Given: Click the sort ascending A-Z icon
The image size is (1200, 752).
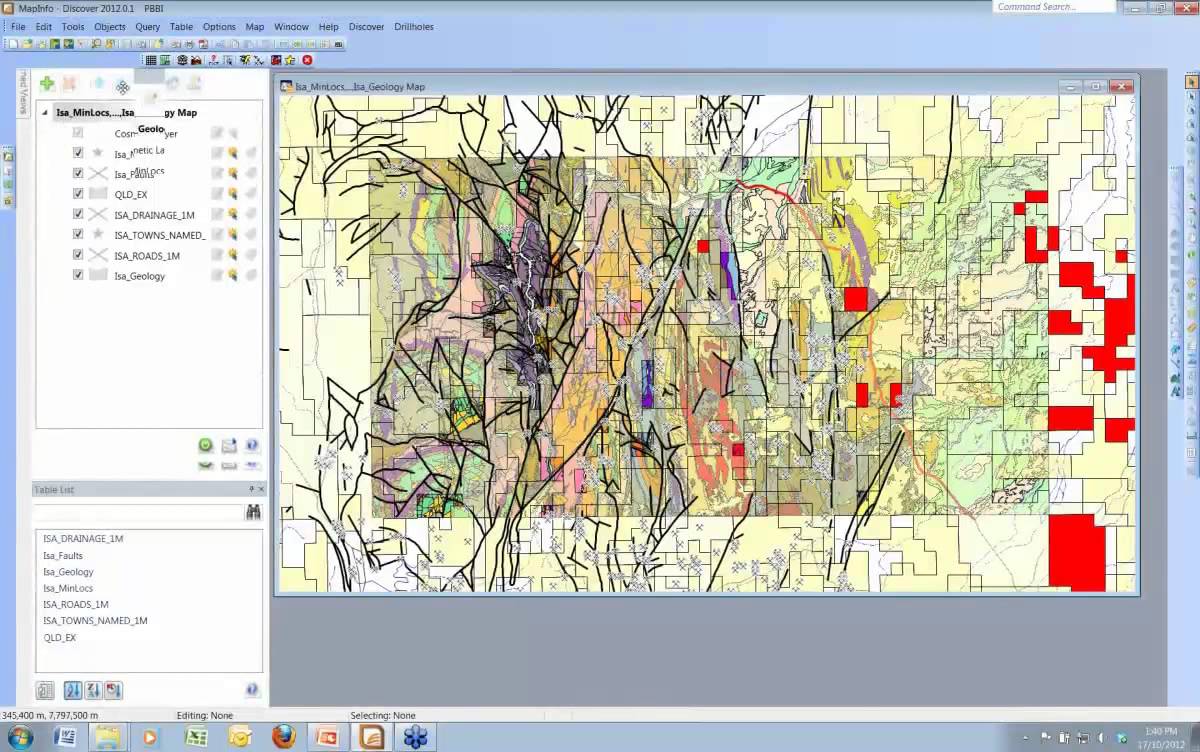Looking at the screenshot, I should tap(73, 690).
